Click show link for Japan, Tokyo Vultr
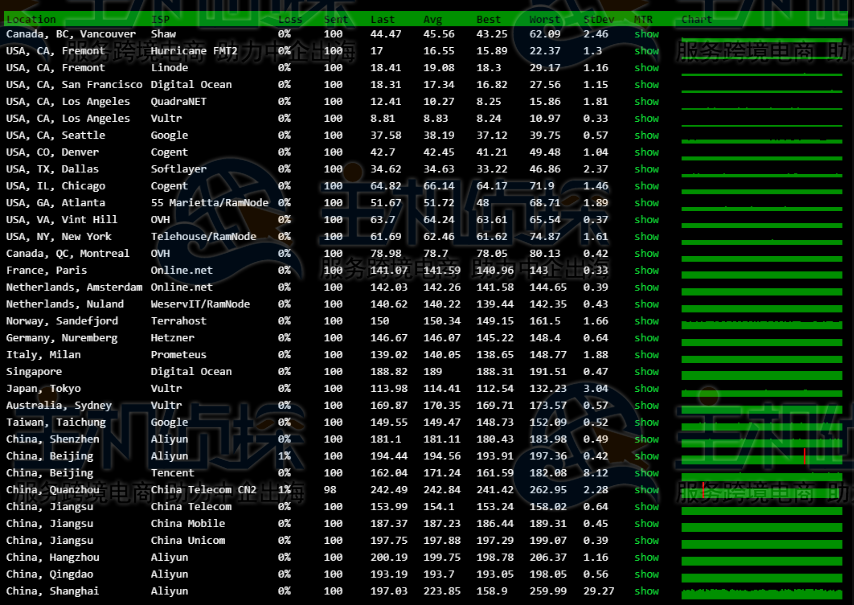The image size is (854, 605). (646, 389)
